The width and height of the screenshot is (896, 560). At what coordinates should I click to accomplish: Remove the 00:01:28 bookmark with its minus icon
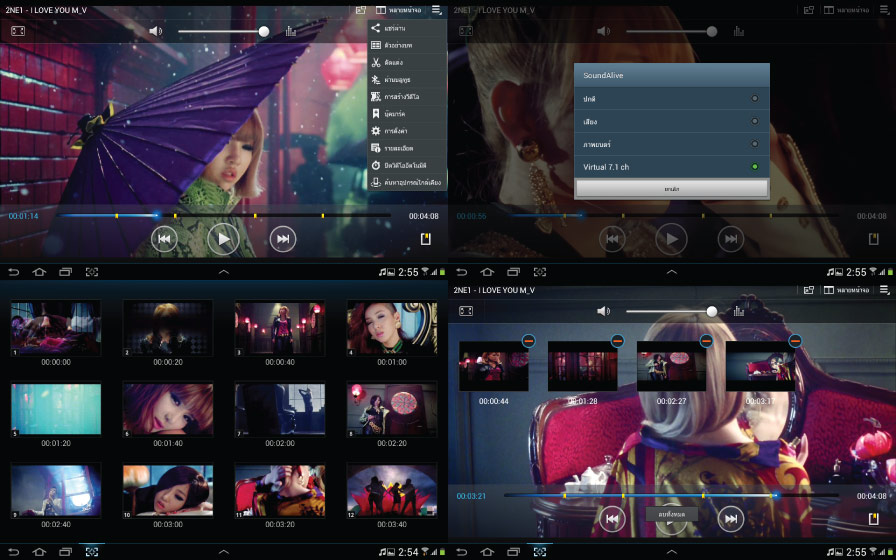click(x=618, y=341)
